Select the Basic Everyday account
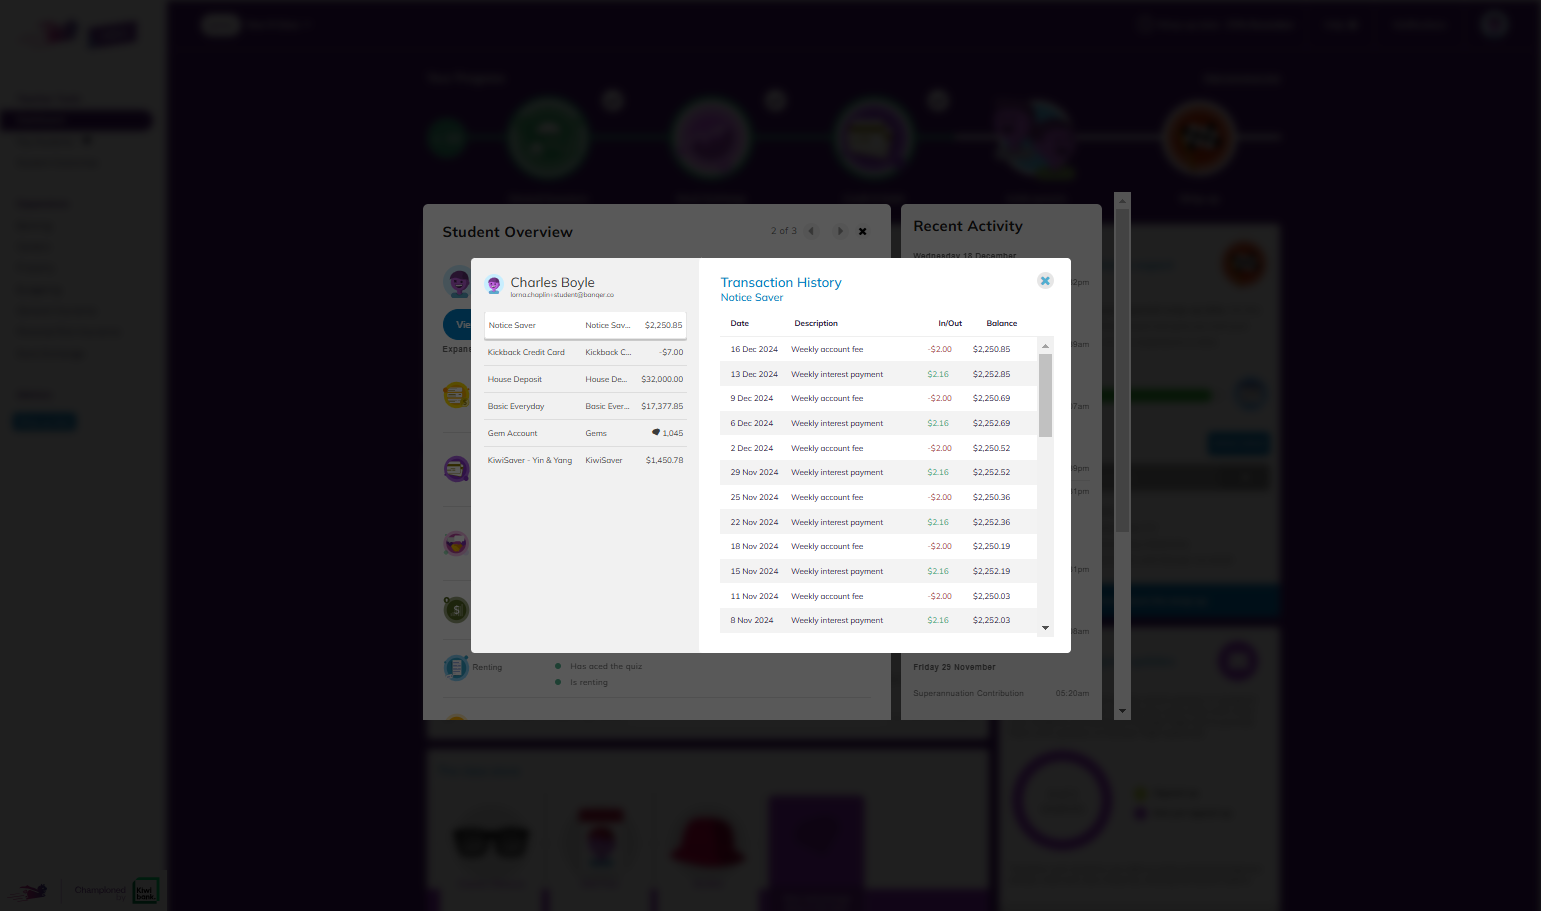1541x911 pixels. tap(585, 406)
